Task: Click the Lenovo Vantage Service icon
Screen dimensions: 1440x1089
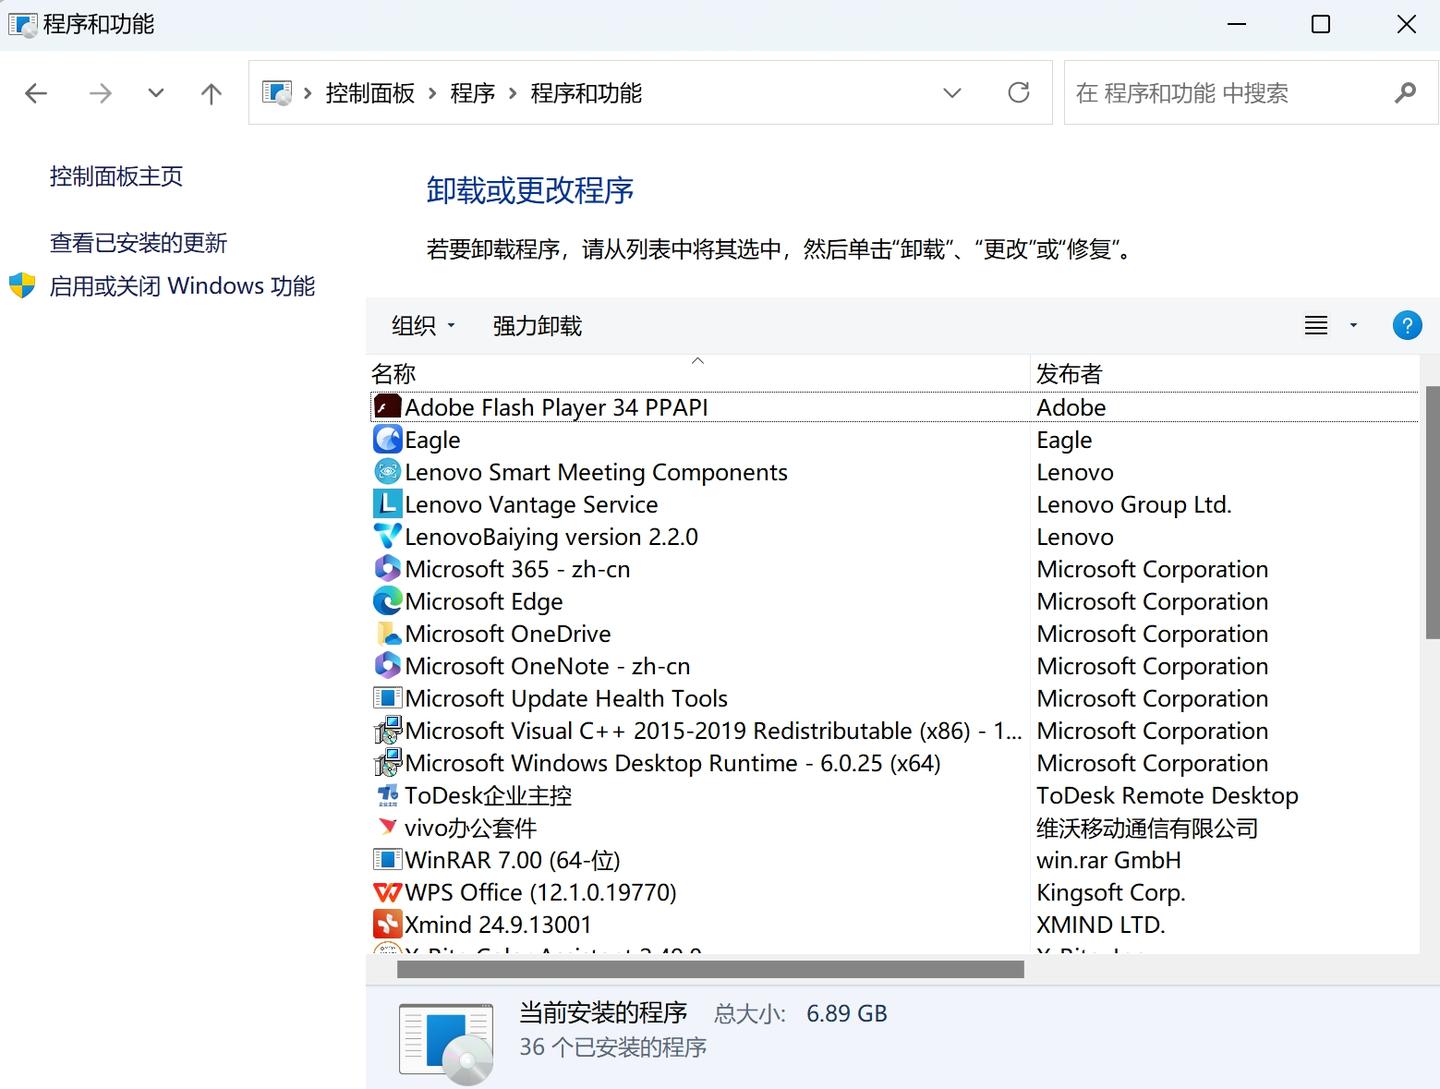Action: click(x=387, y=503)
